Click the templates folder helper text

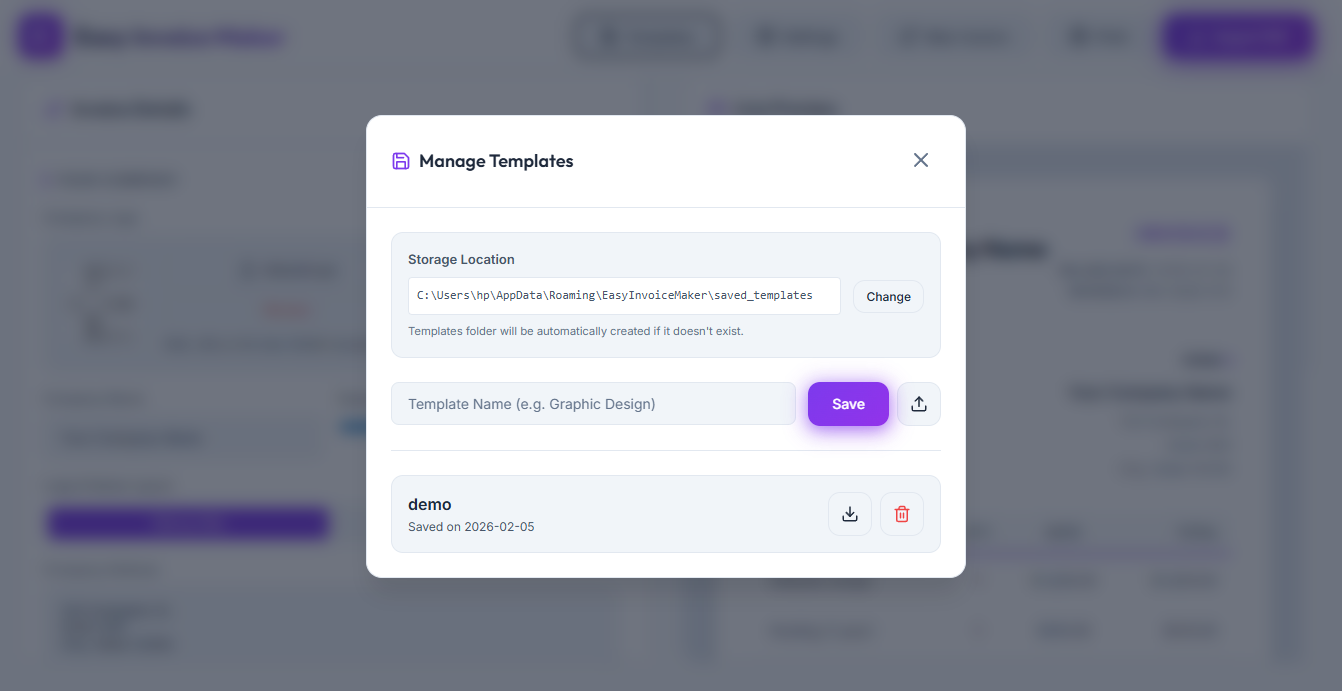pos(575,331)
